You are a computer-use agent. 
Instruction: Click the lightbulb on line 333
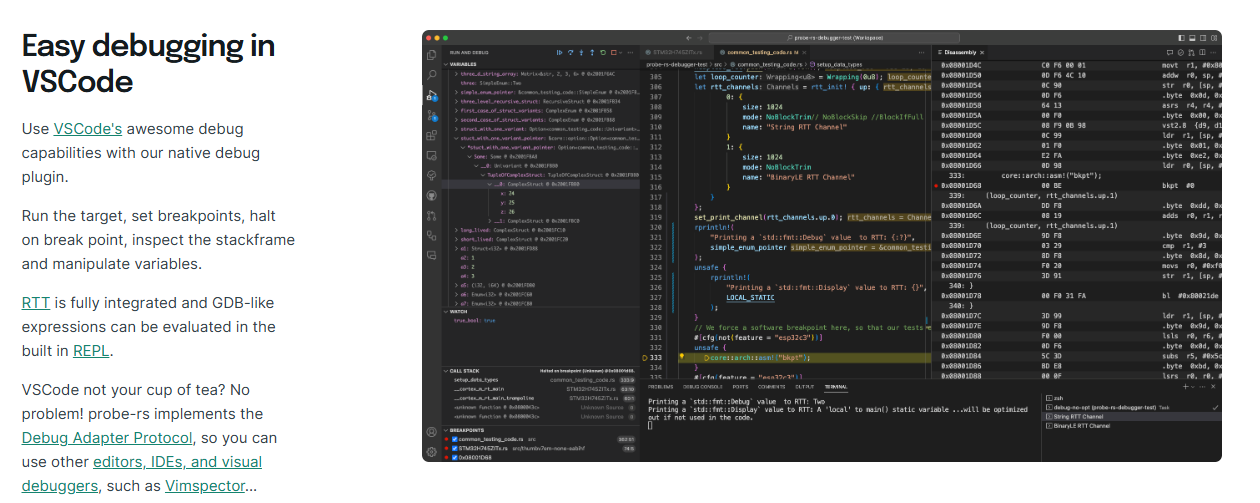pos(681,357)
